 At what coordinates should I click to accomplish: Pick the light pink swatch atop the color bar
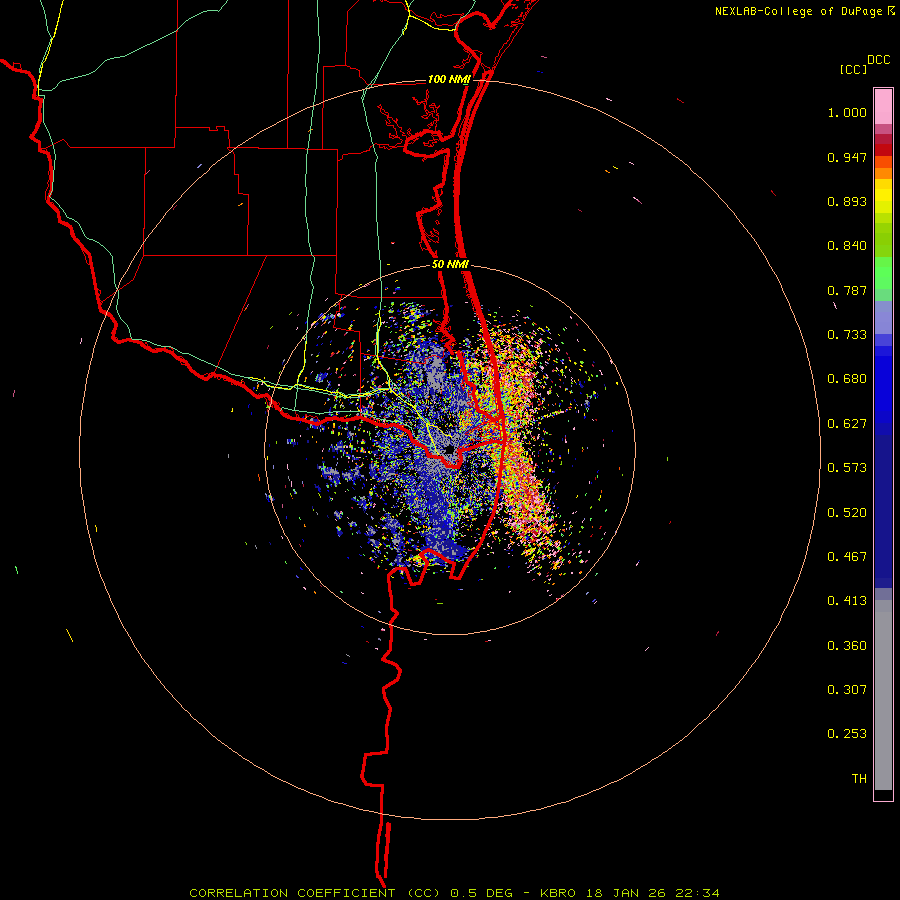(x=883, y=107)
